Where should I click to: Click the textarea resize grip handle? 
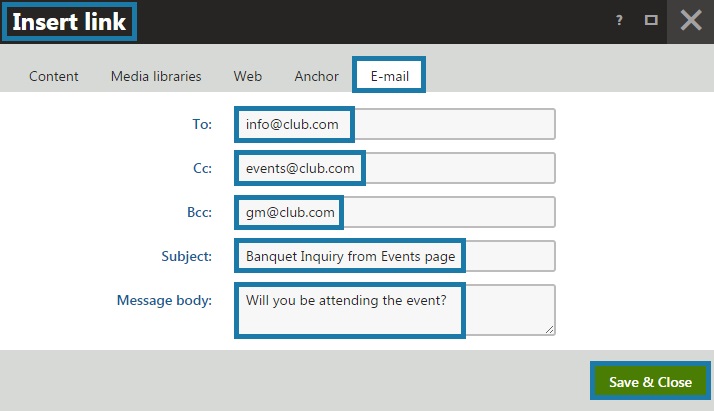549,329
